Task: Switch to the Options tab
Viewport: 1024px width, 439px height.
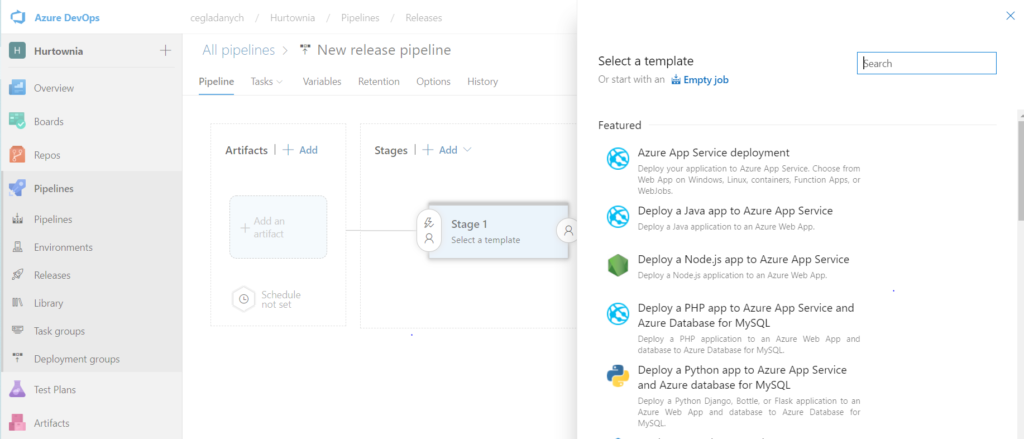Action: pos(434,82)
